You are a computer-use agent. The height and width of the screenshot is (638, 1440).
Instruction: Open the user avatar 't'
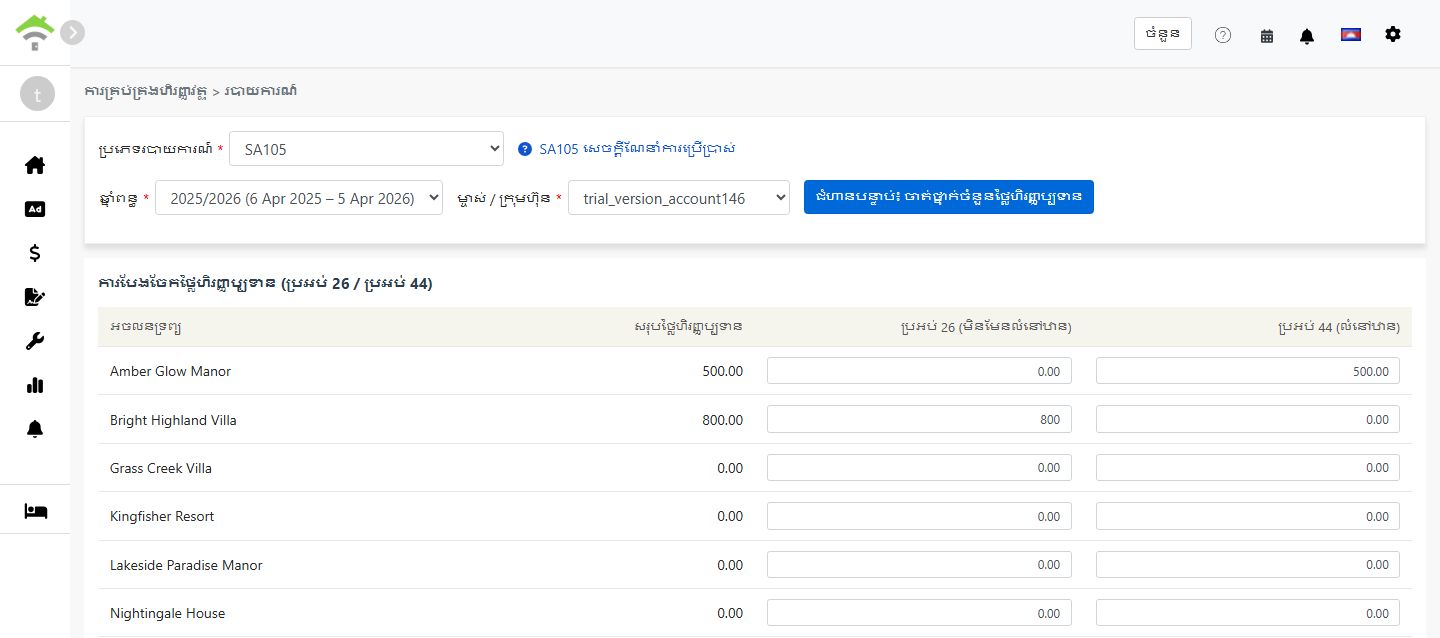click(37, 95)
